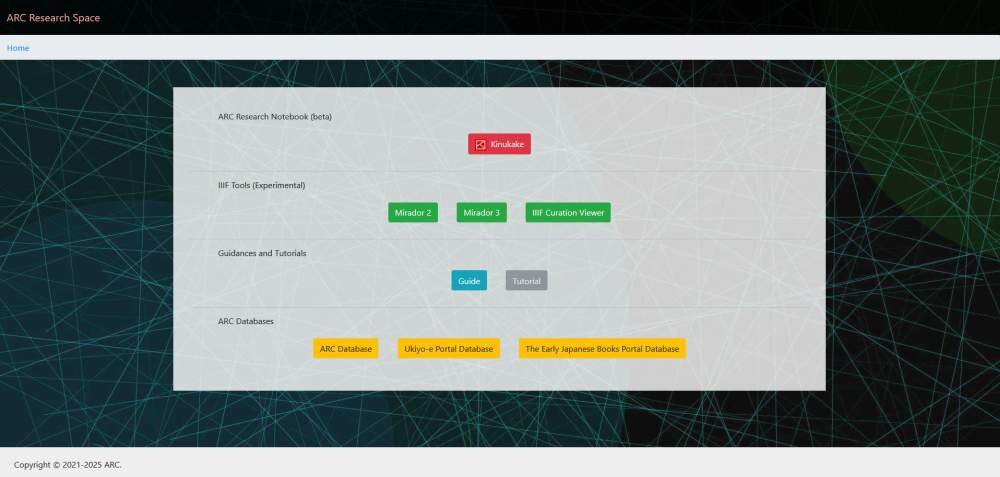Viewport: 1000px width, 477px height.
Task: Click the ARC Research Notebook (beta) heading
Action: coord(275,117)
